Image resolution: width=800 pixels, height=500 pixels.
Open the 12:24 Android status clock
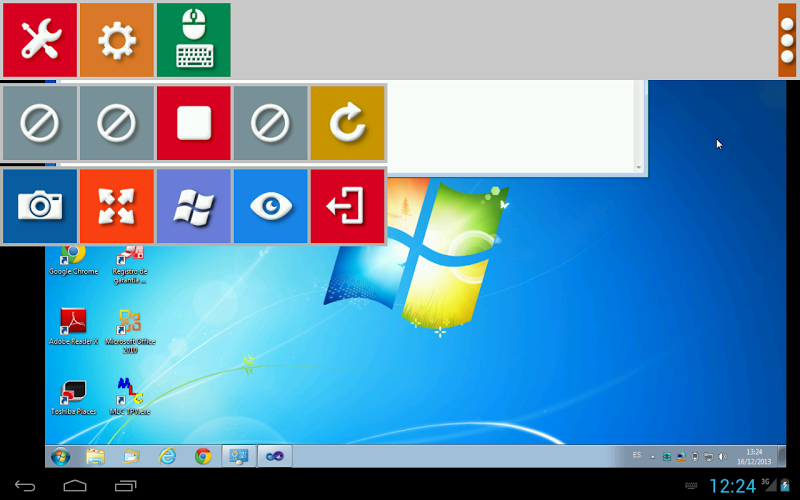tap(733, 486)
